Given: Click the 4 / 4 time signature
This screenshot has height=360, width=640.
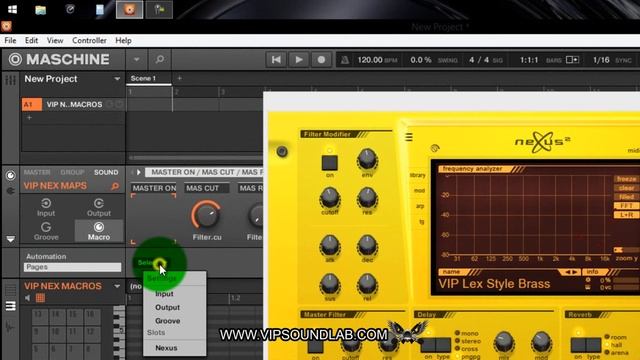Looking at the screenshot, I should click(479, 60).
